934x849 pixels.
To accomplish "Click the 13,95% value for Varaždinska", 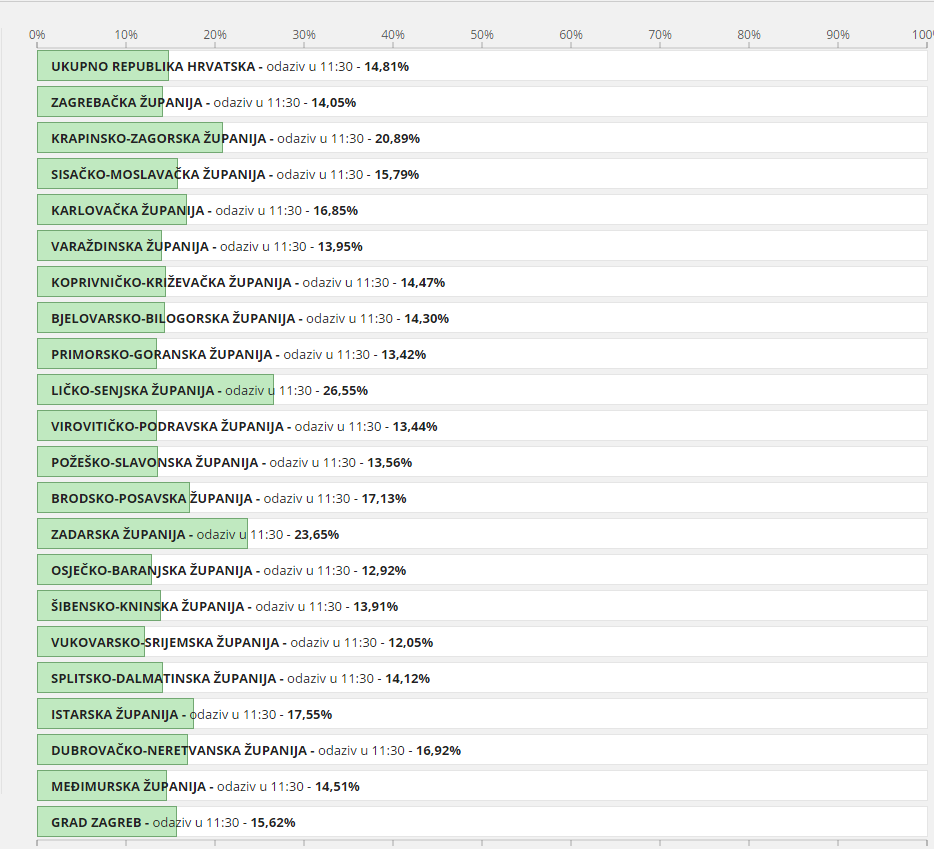I will [x=340, y=246].
